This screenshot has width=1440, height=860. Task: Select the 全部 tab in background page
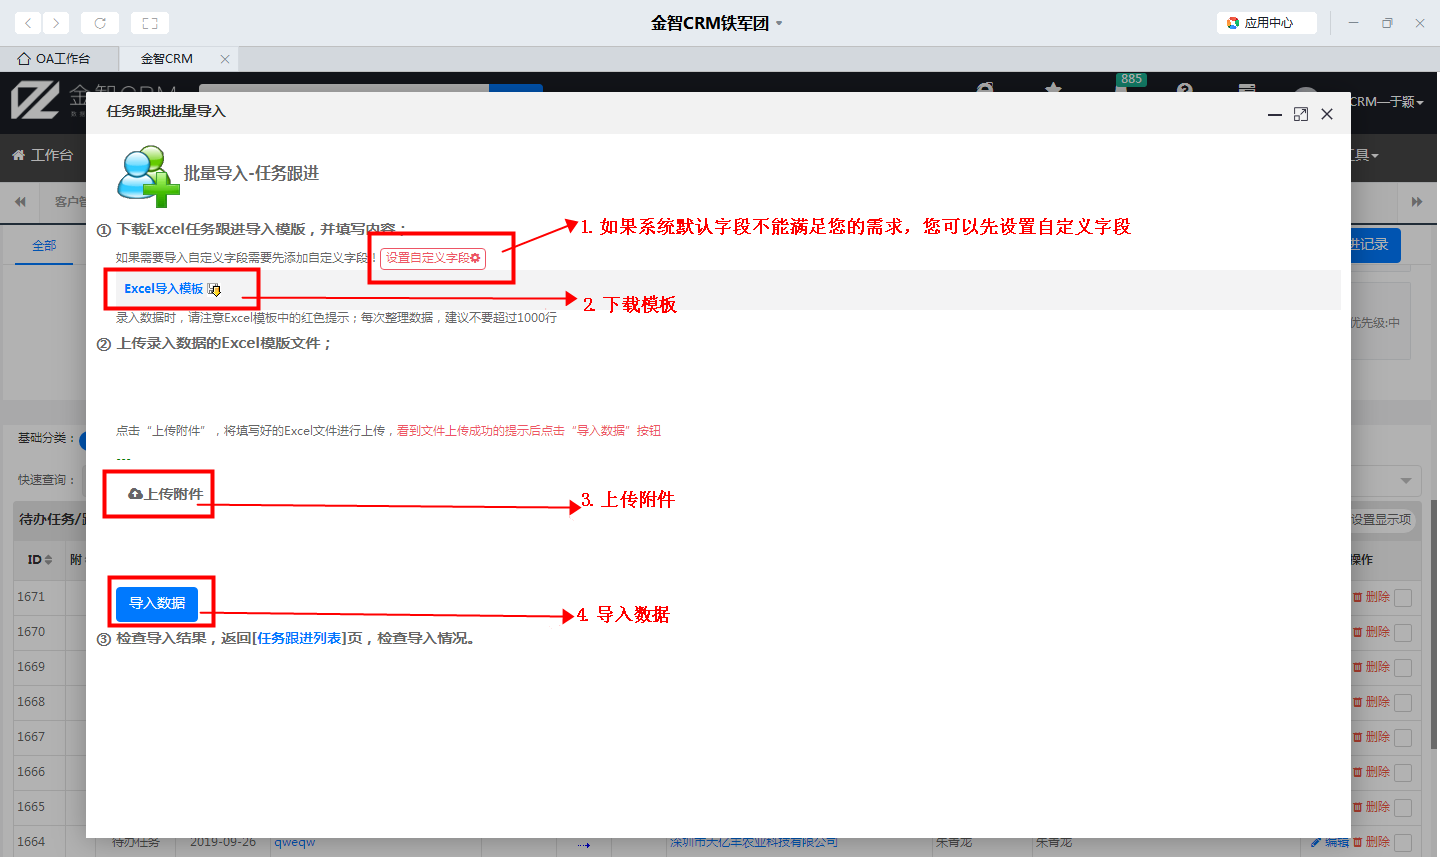pos(44,245)
